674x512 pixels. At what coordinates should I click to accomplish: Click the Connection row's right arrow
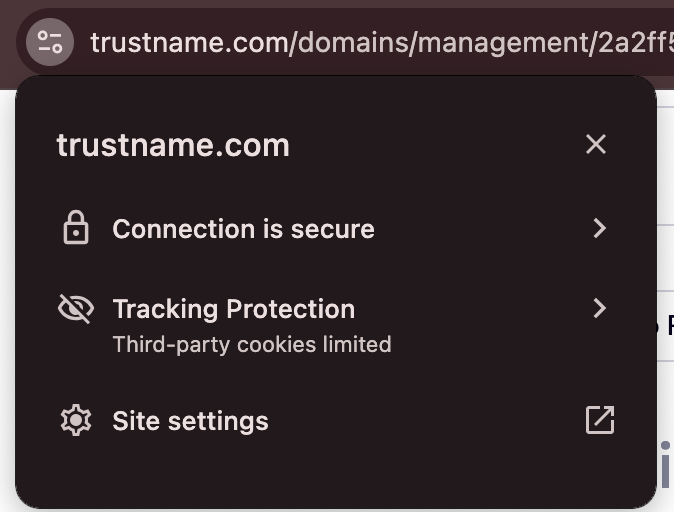tap(599, 229)
